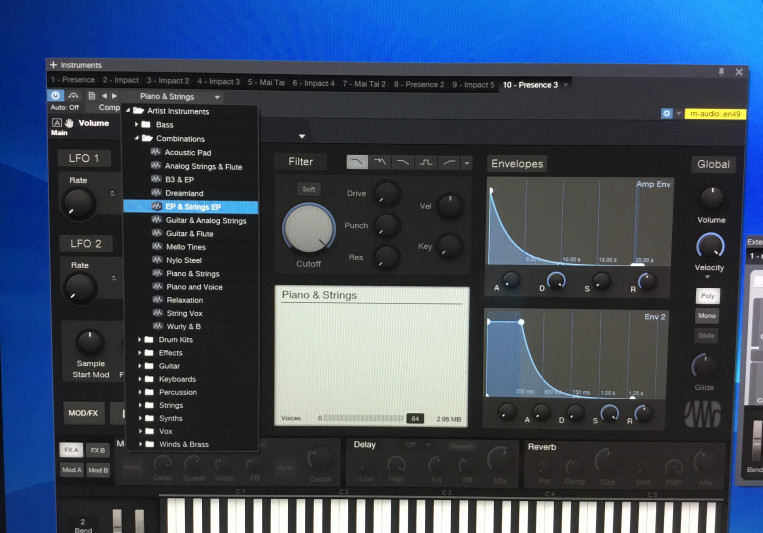Open dropdown arrow after 10 - Presence 3 tab

(566, 85)
